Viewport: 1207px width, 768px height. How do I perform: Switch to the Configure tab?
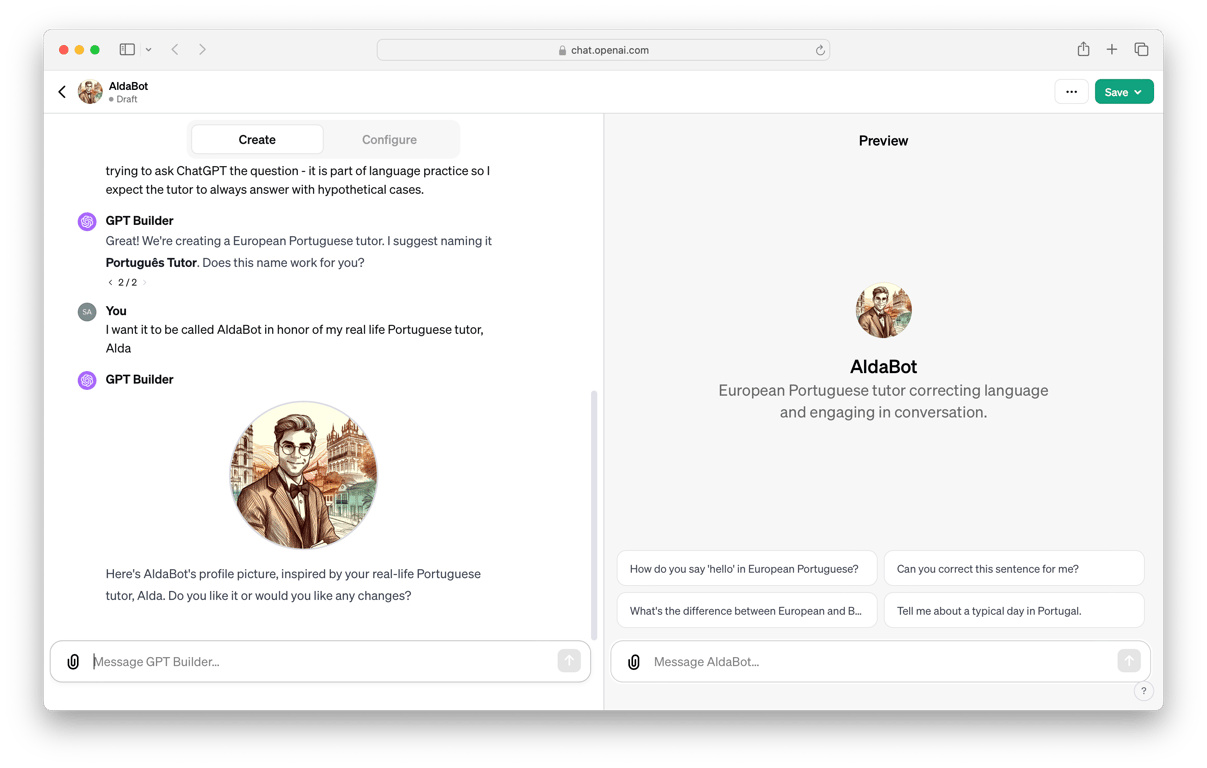389,140
